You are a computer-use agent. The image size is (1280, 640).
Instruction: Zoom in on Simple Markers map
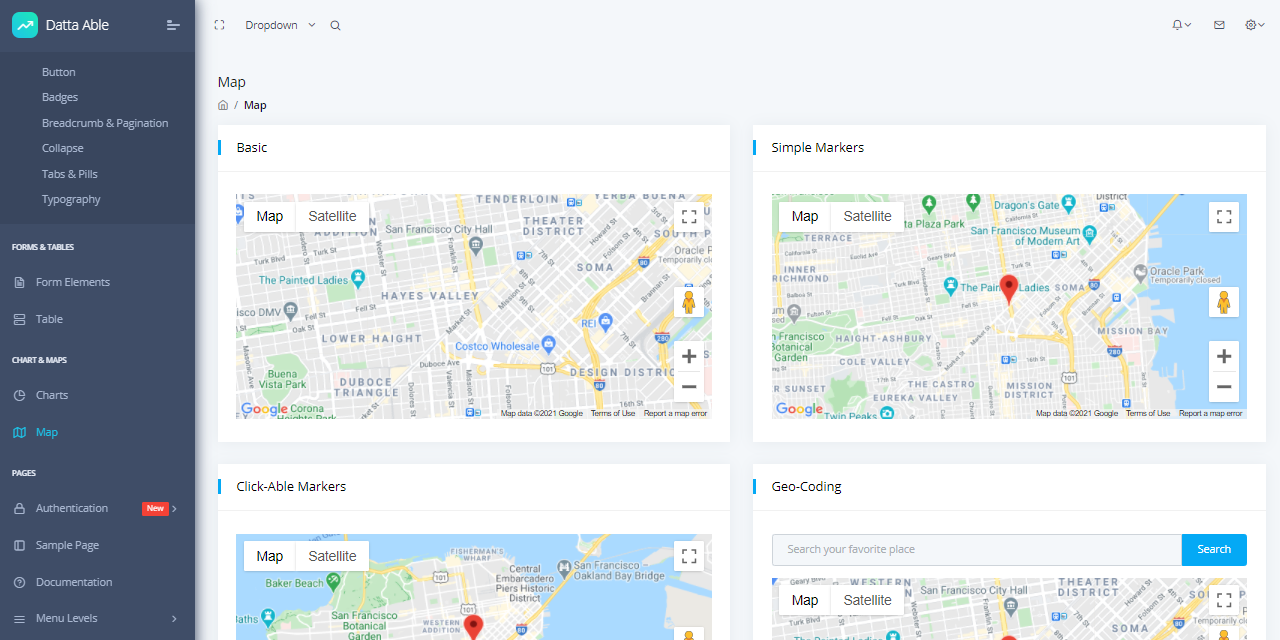[x=1223, y=356]
